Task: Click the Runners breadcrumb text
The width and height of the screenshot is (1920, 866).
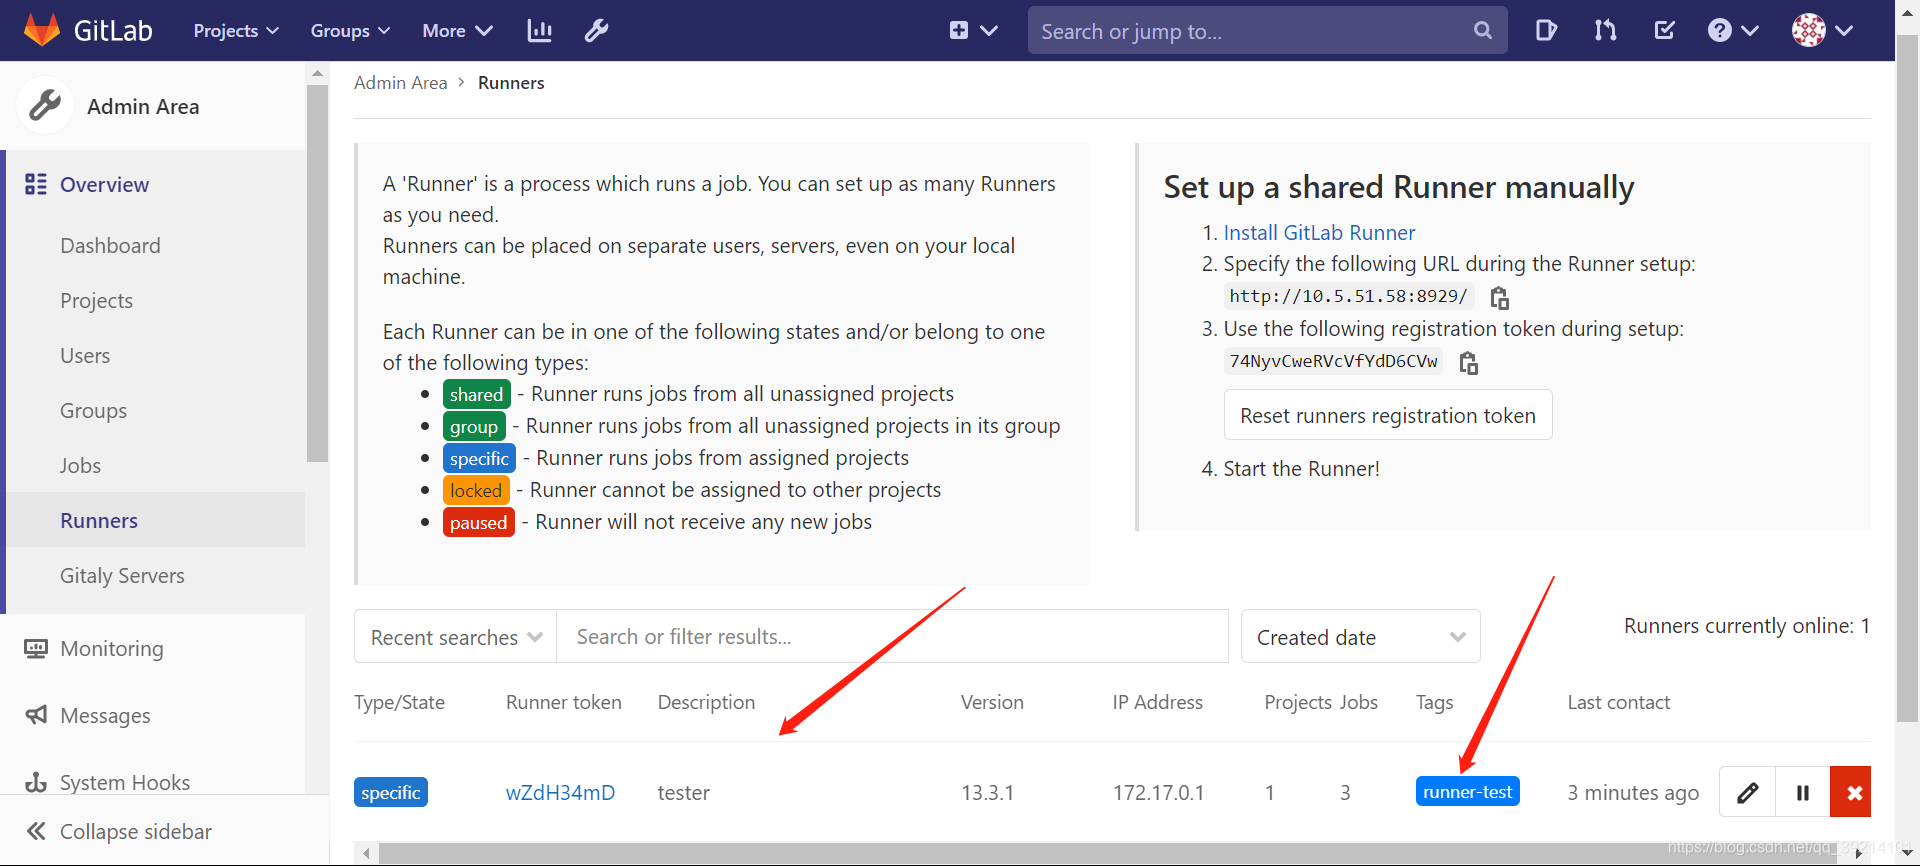Action: point(511,83)
